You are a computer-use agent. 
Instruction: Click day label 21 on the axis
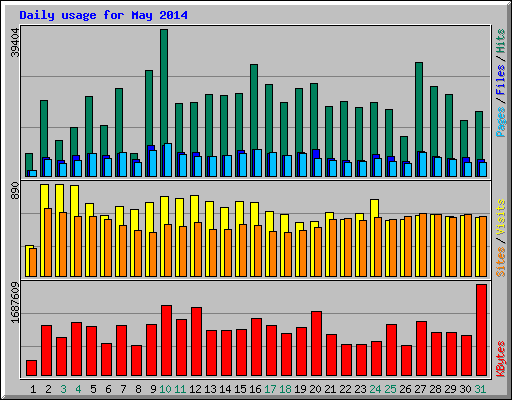[330, 389]
